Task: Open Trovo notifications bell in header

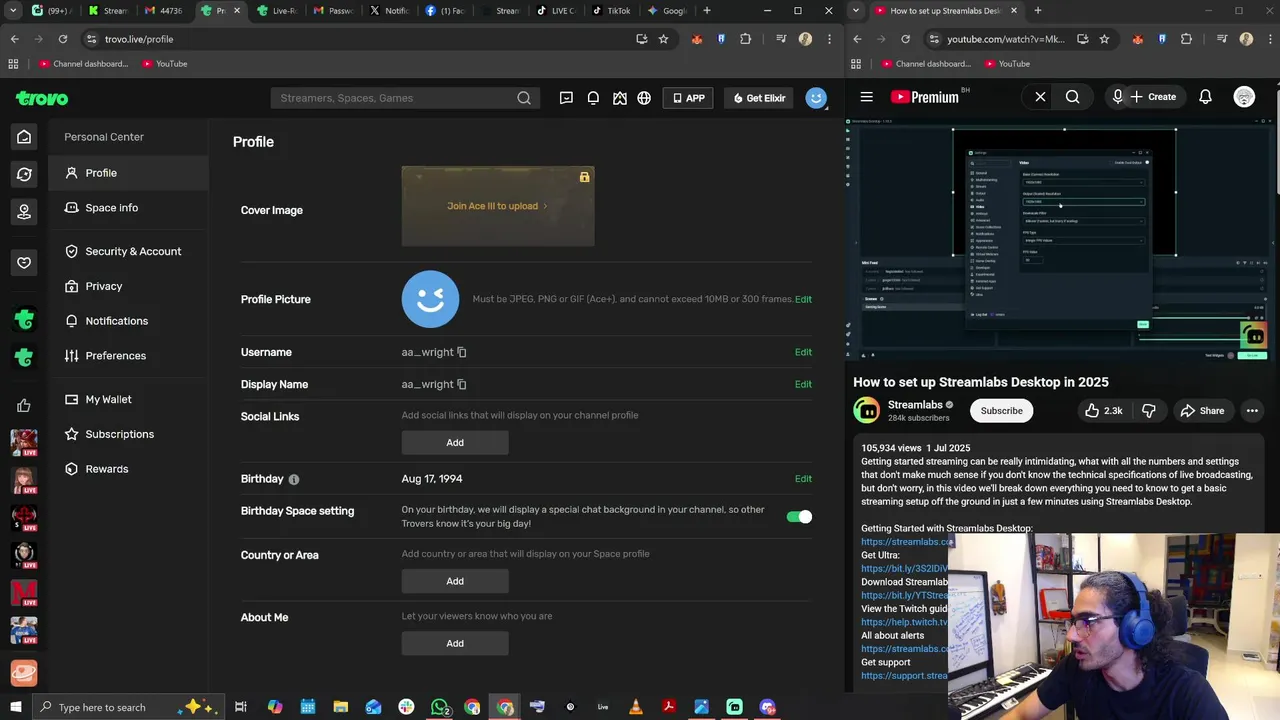Action: [x=593, y=98]
